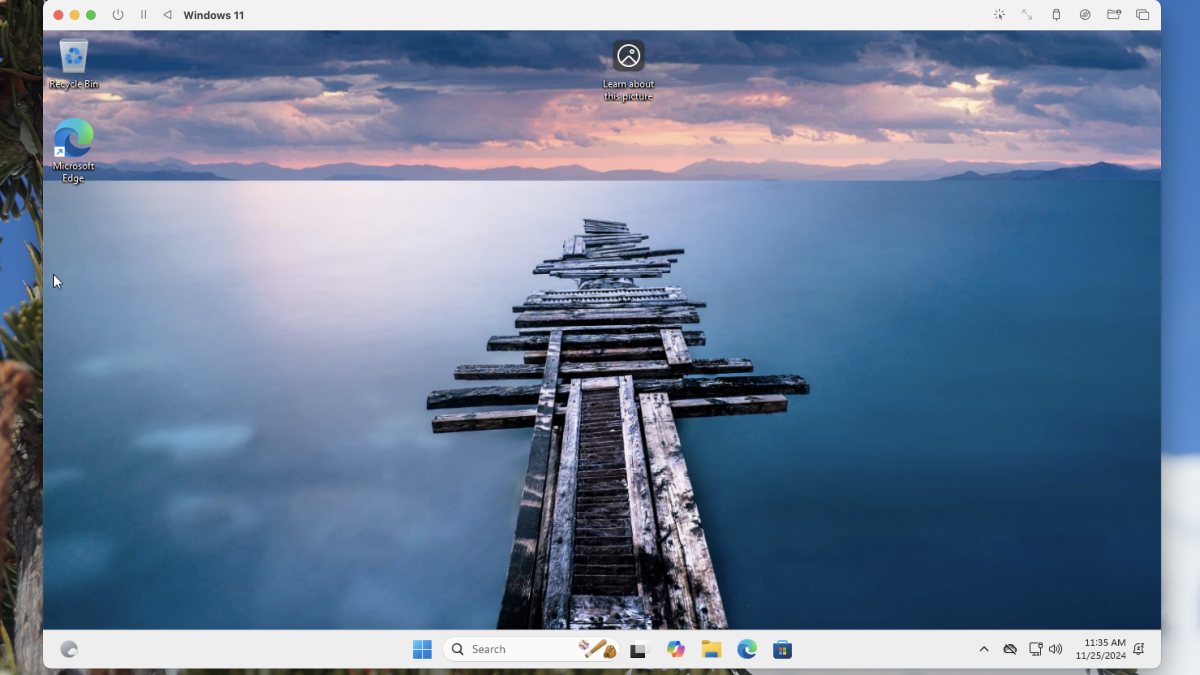Open the Windows Start menu

[x=422, y=649]
